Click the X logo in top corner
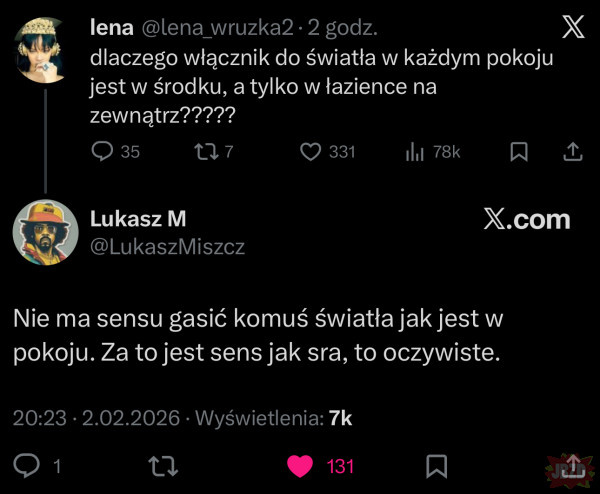The height and width of the screenshot is (494, 600). click(573, 27)
